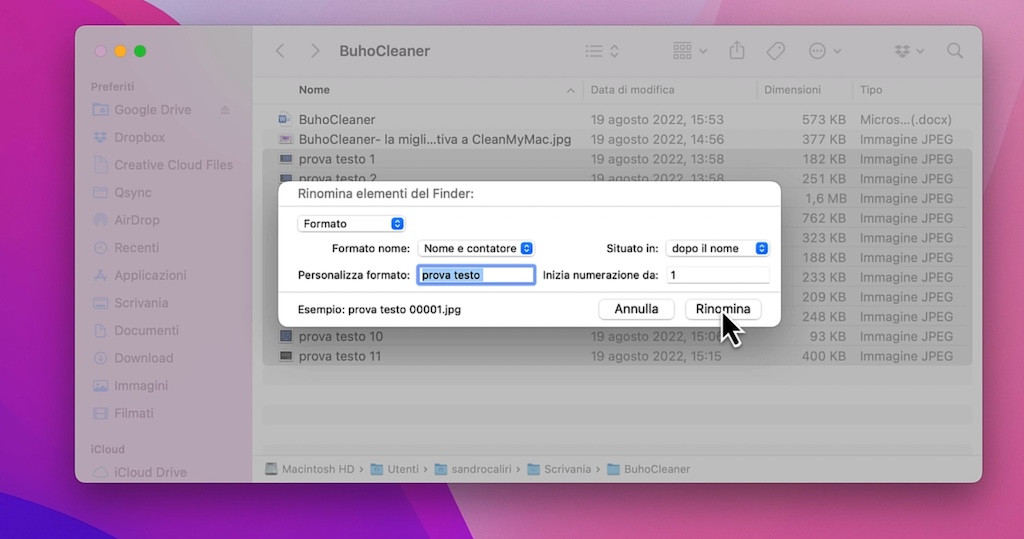Click the Rinomina button
1024x539 pixels.
click(x=723, y=309)
